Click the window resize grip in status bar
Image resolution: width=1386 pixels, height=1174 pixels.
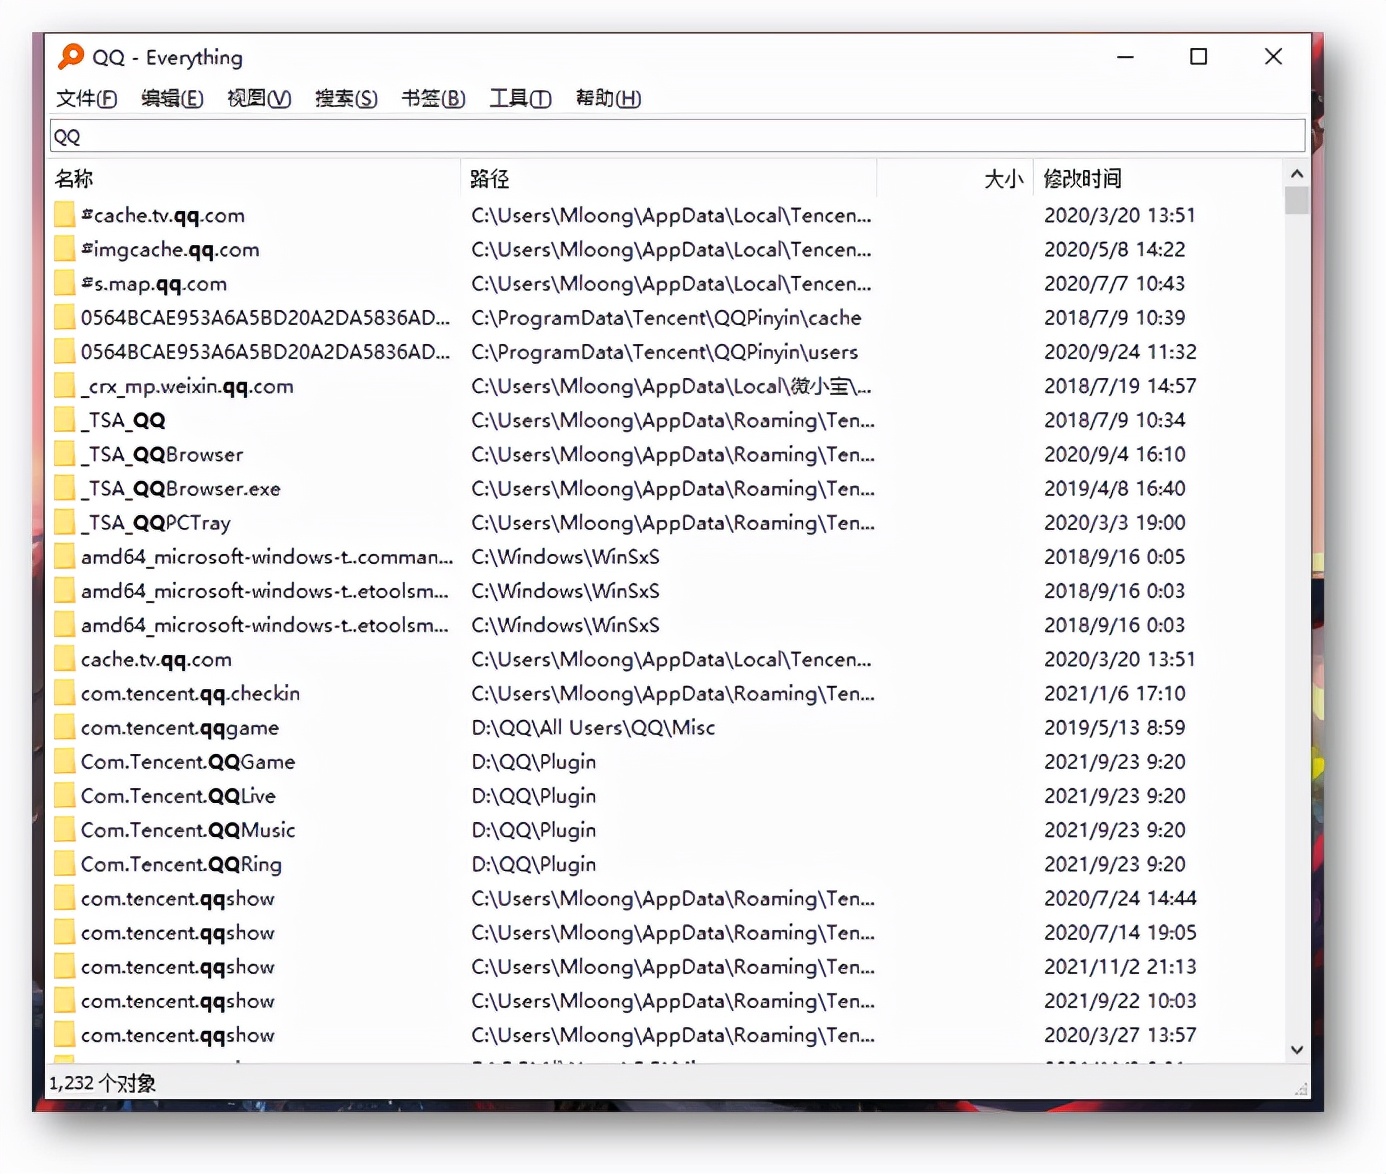(1301, 1089)
